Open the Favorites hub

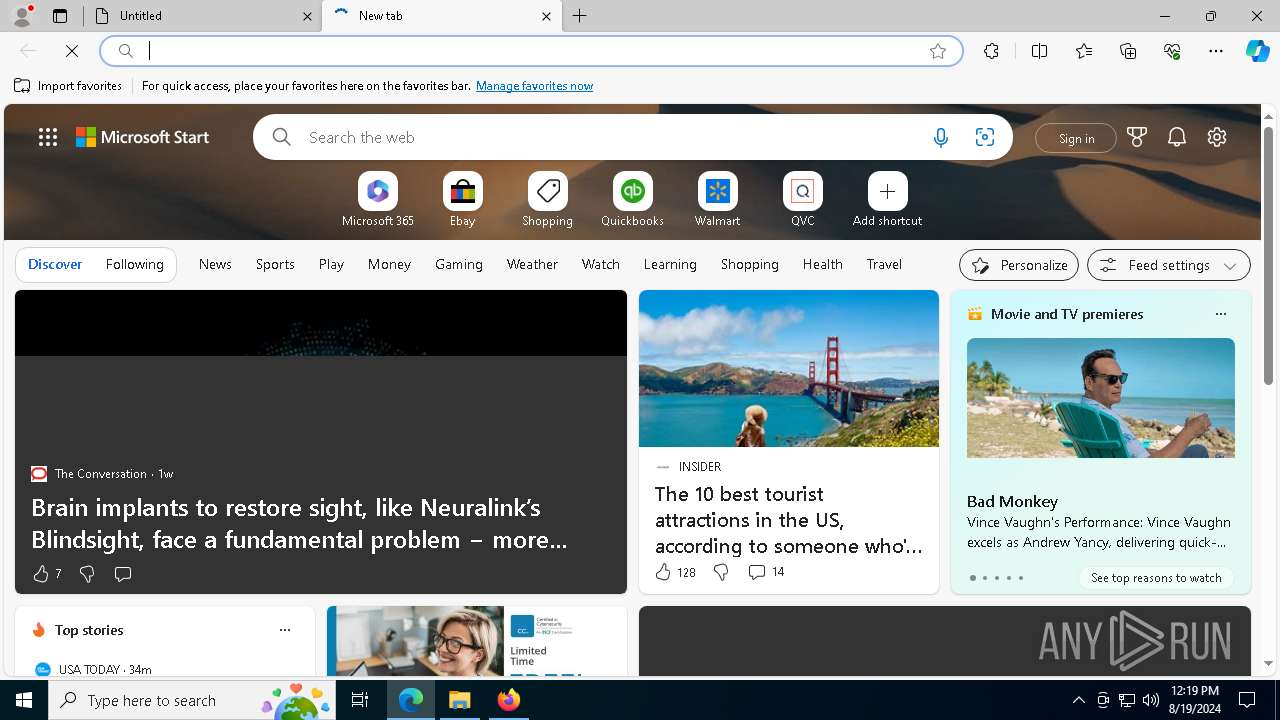click(x=1084, y=51)
